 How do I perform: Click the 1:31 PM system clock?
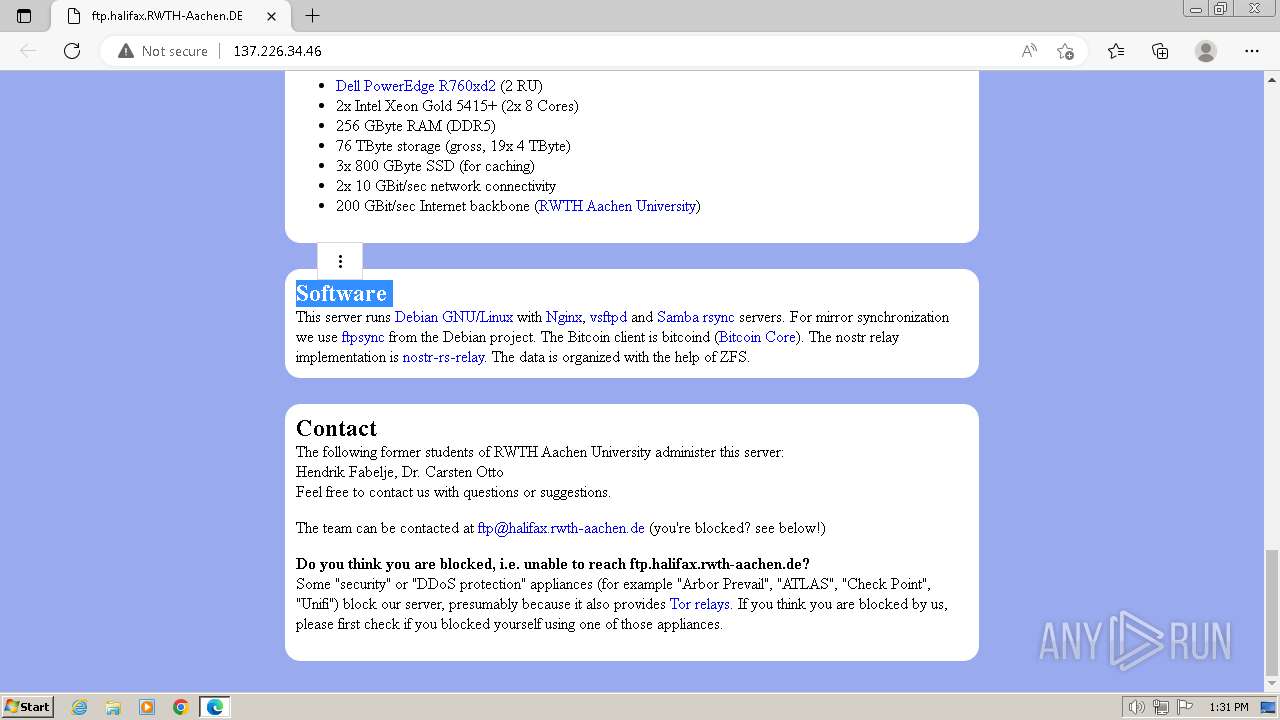coord(1229,707)
